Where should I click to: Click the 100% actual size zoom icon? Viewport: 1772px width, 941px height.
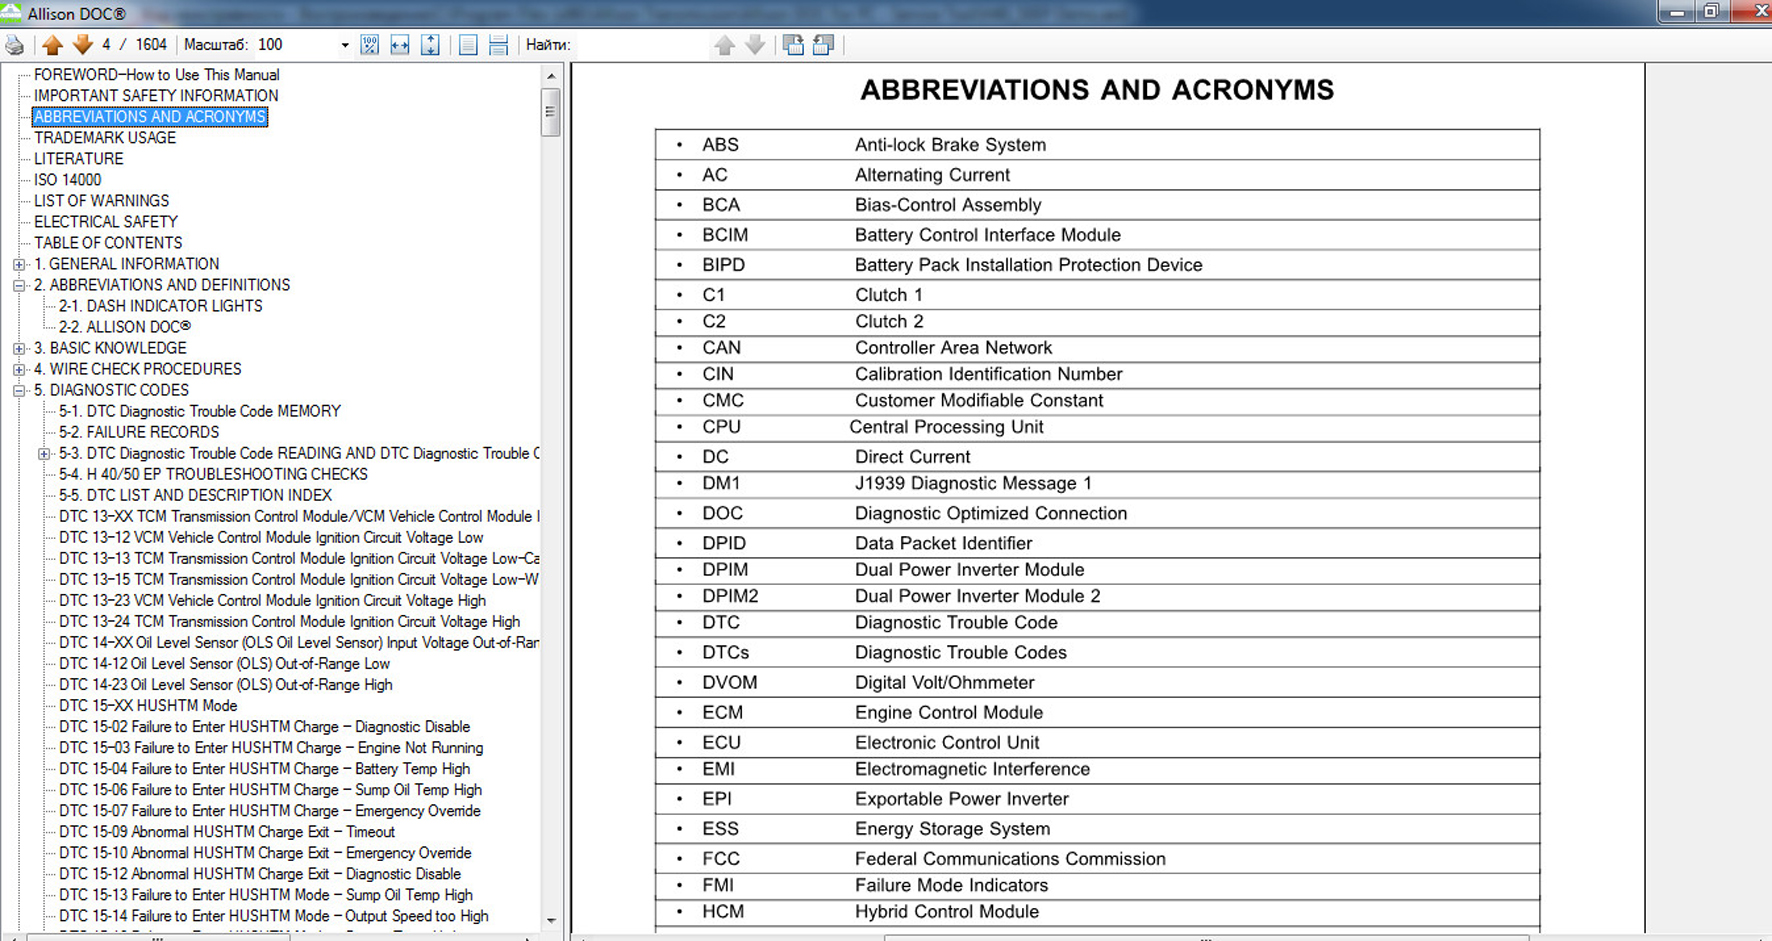(x=369, y=45)
